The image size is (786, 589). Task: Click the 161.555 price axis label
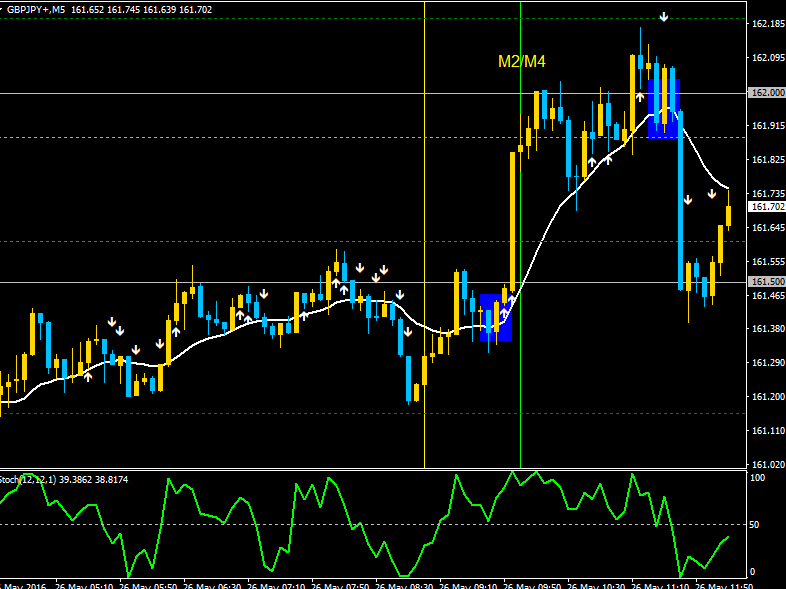[x=768, y=262]
